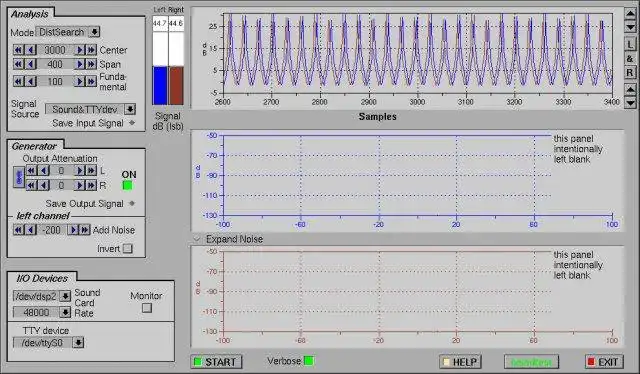Screen dimensions: 640x374
Task: Select the L channel display button
Action: coord(630,45)
